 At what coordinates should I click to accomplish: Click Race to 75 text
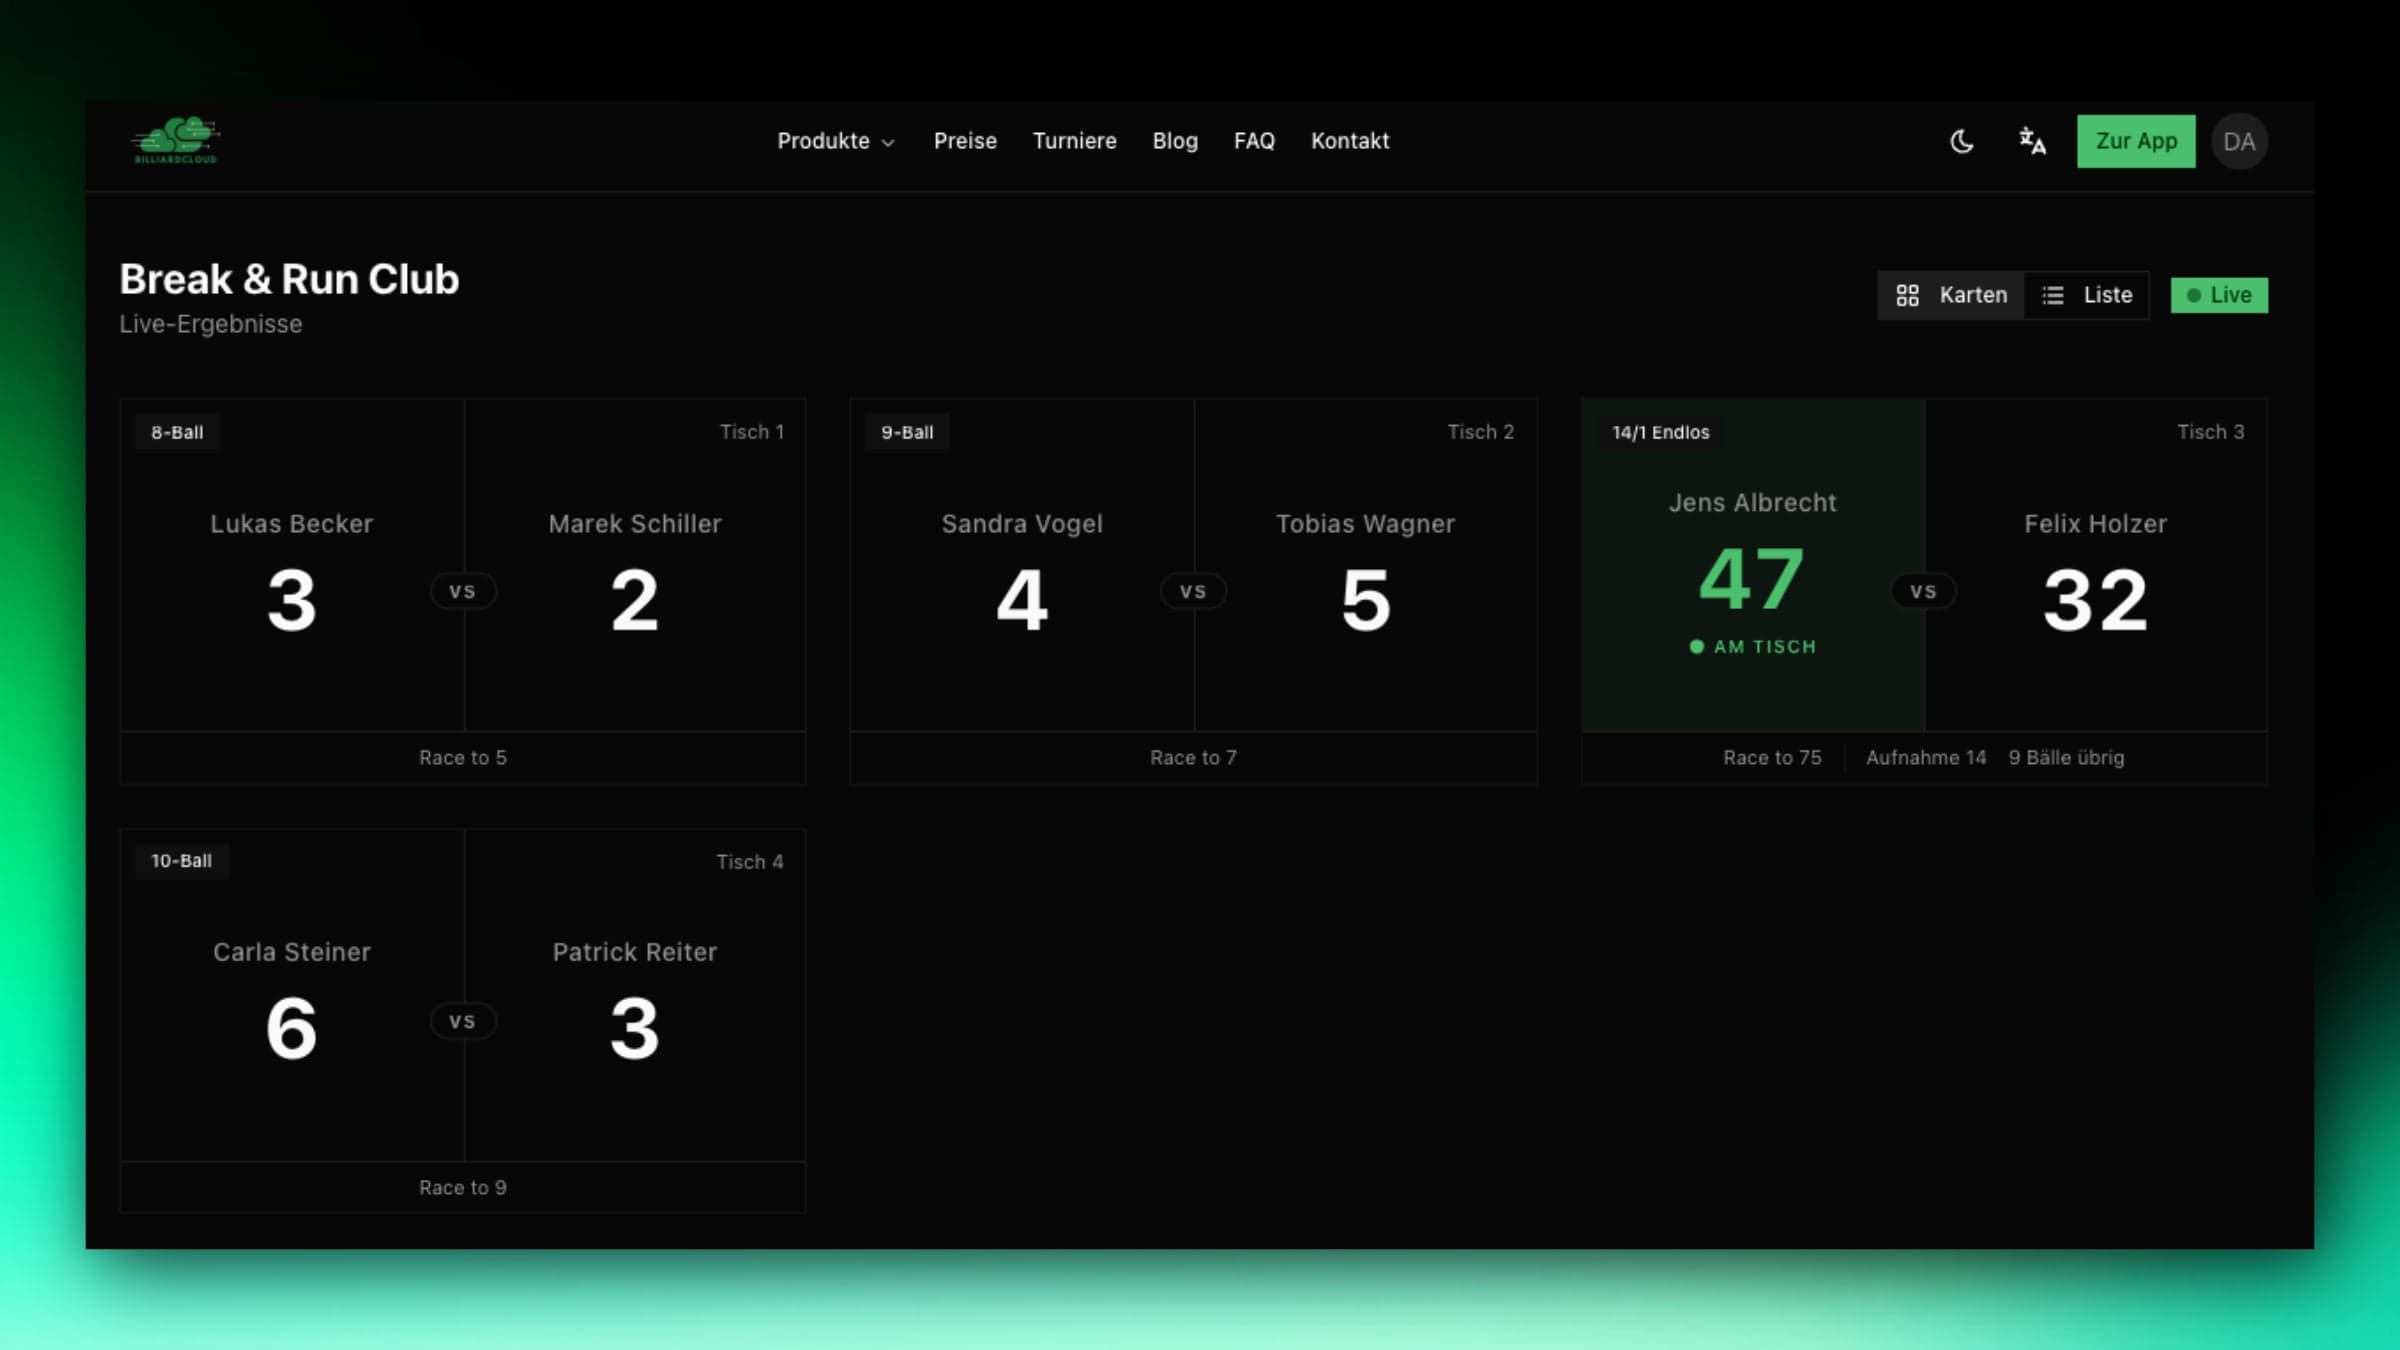[1772, 758]
